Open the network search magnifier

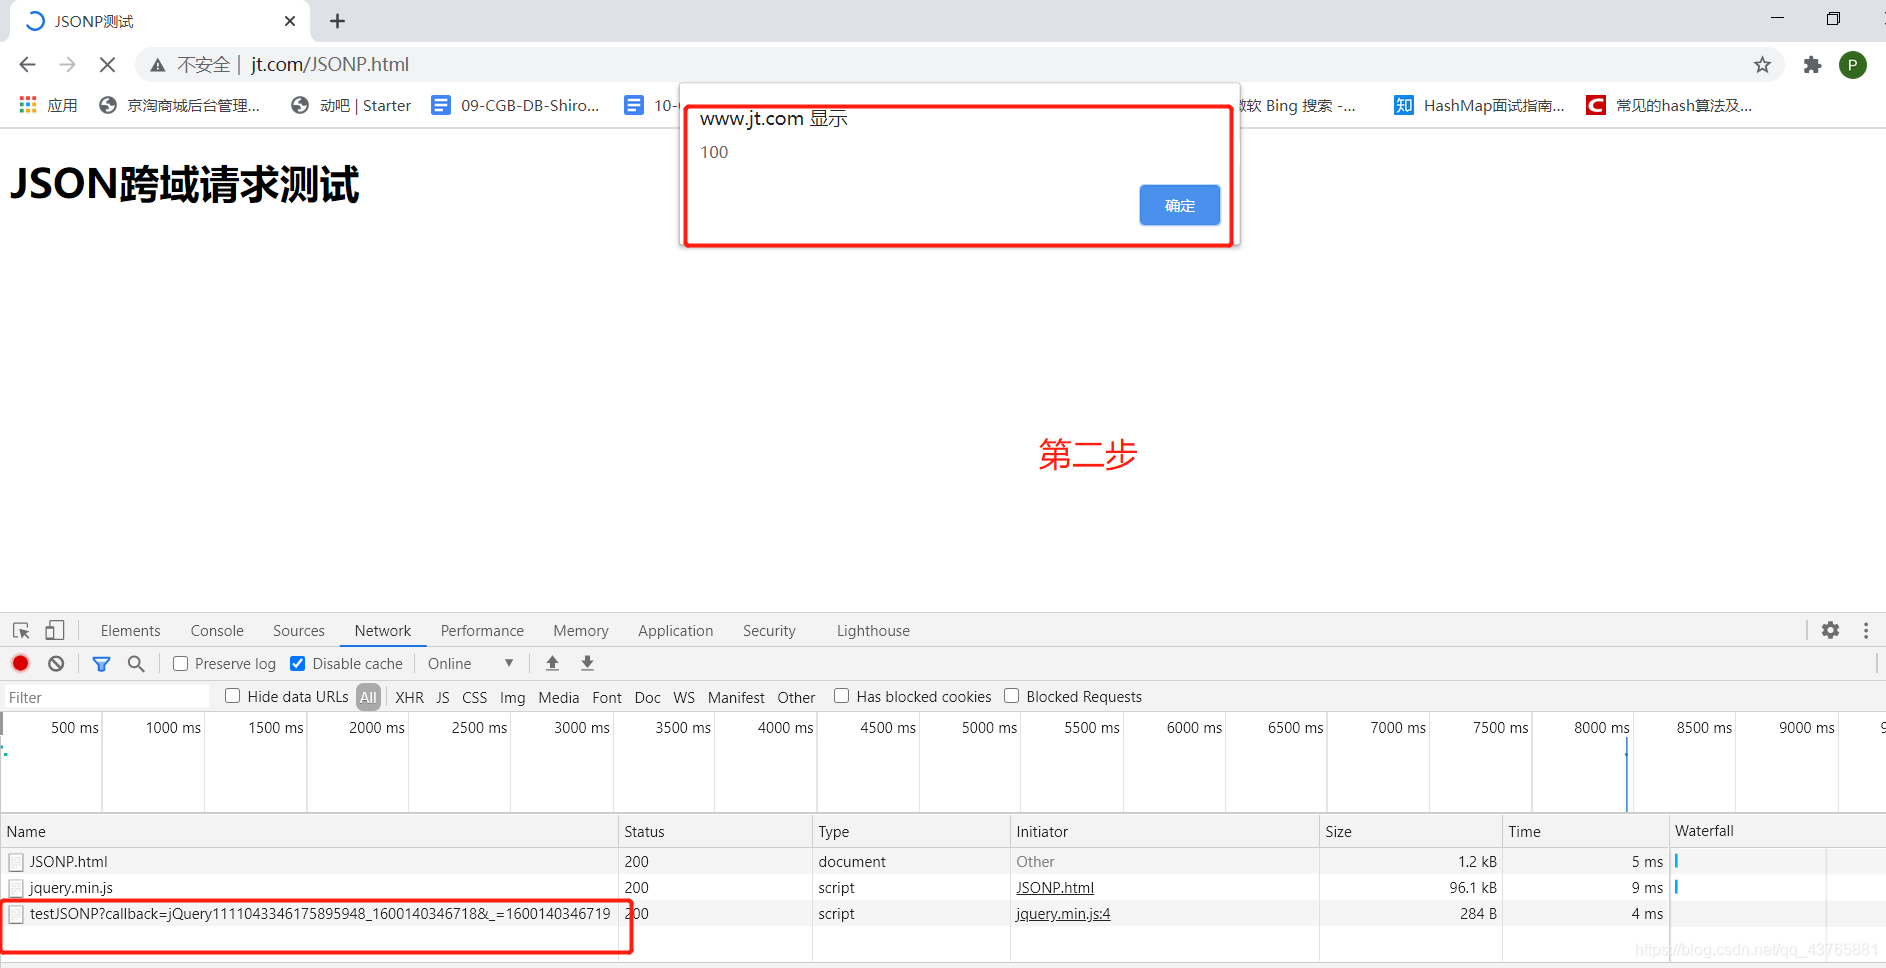(x=136, y=663)
